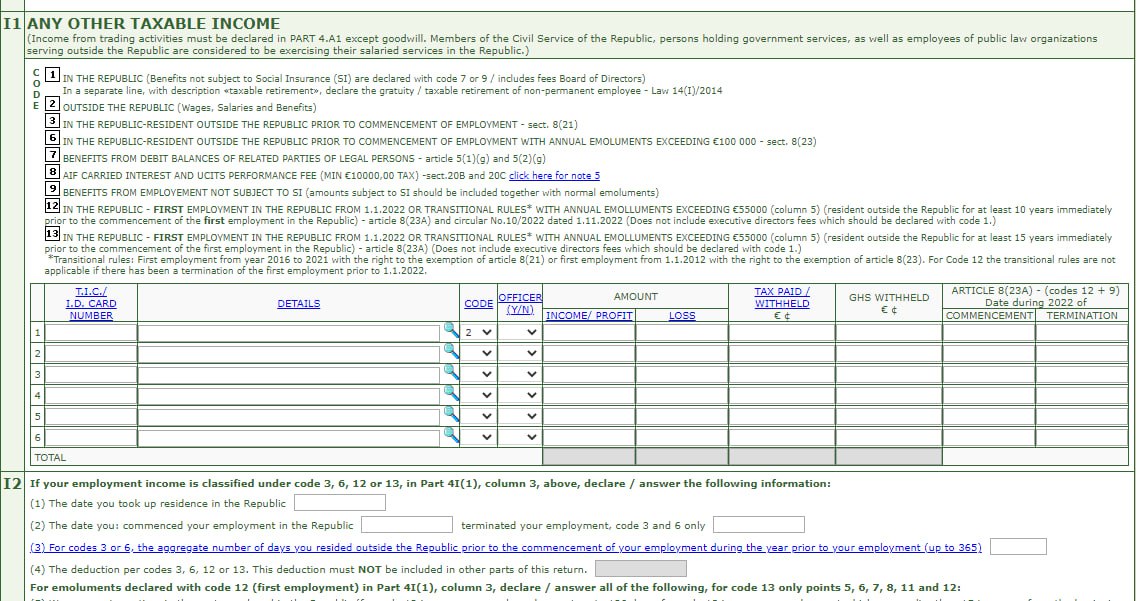The height and width of the screenshot is (601, 1147).
Task: Click the Income/Profit amount field in row 1
Action: (x=589, y=333)
